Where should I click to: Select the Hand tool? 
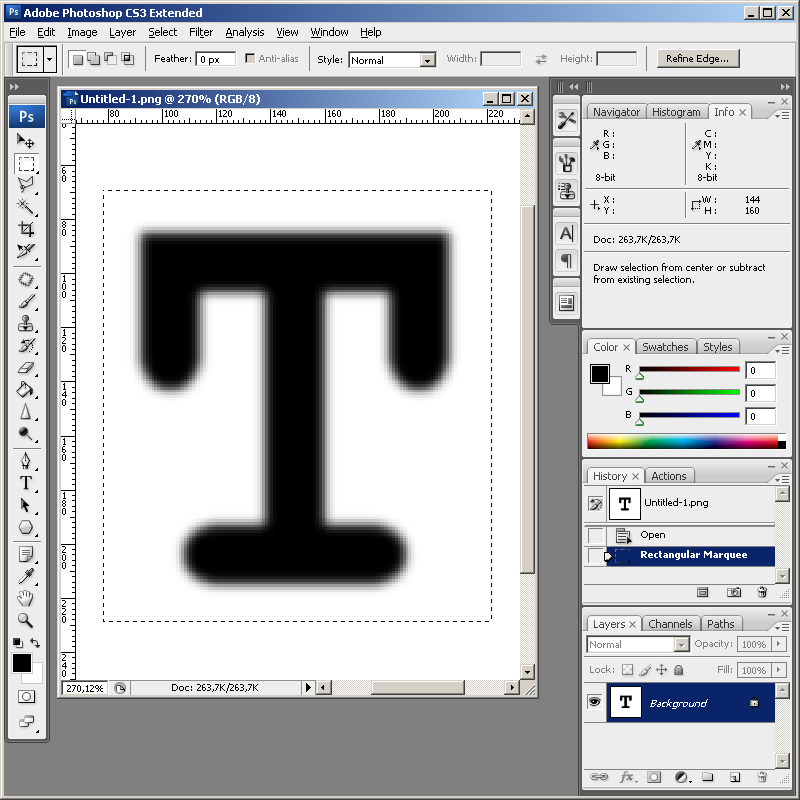point(26,598)
